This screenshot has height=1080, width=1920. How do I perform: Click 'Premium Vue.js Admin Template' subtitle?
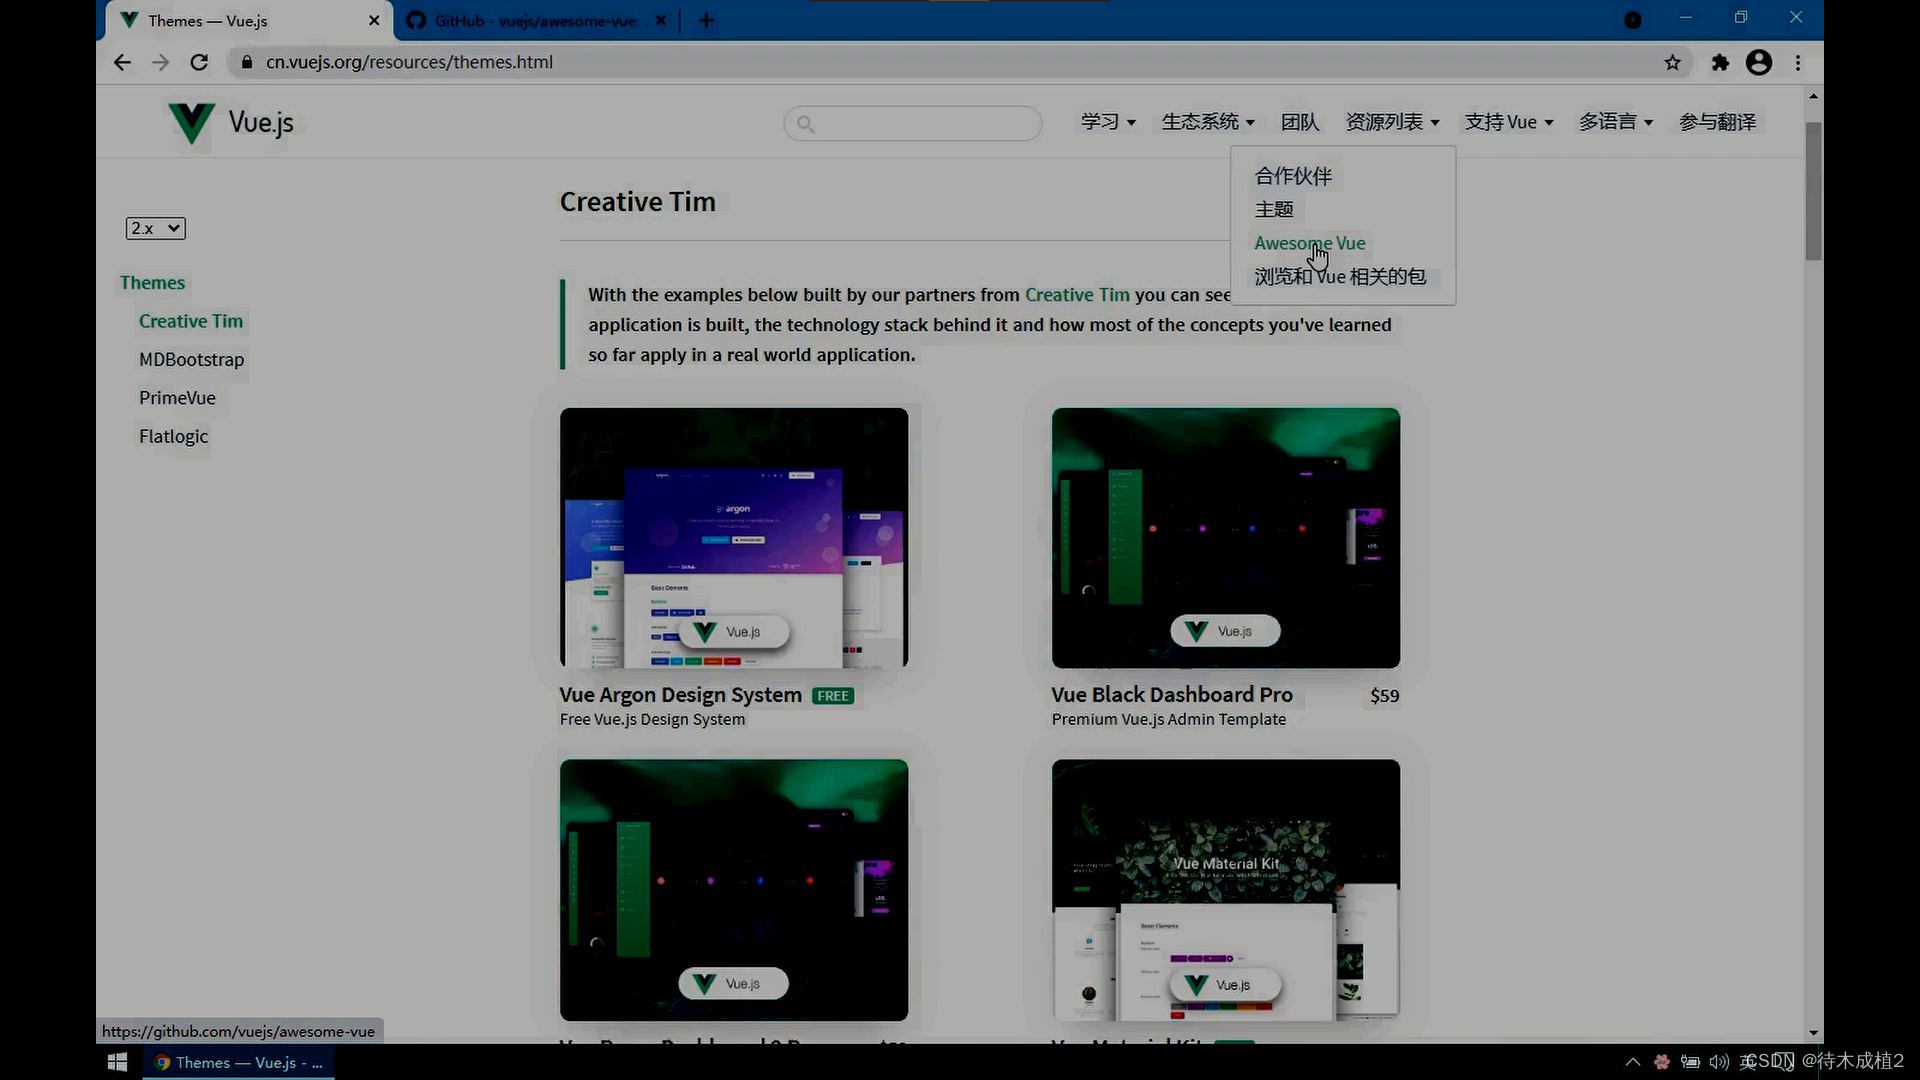coord(1169,720)
